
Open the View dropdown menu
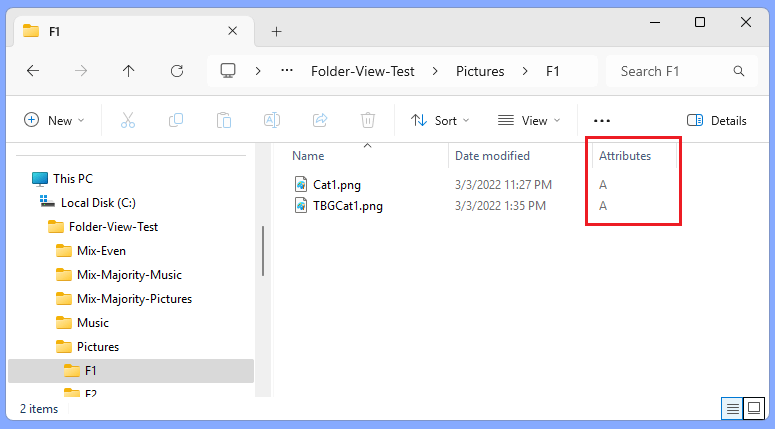click(x=529, y=120)
